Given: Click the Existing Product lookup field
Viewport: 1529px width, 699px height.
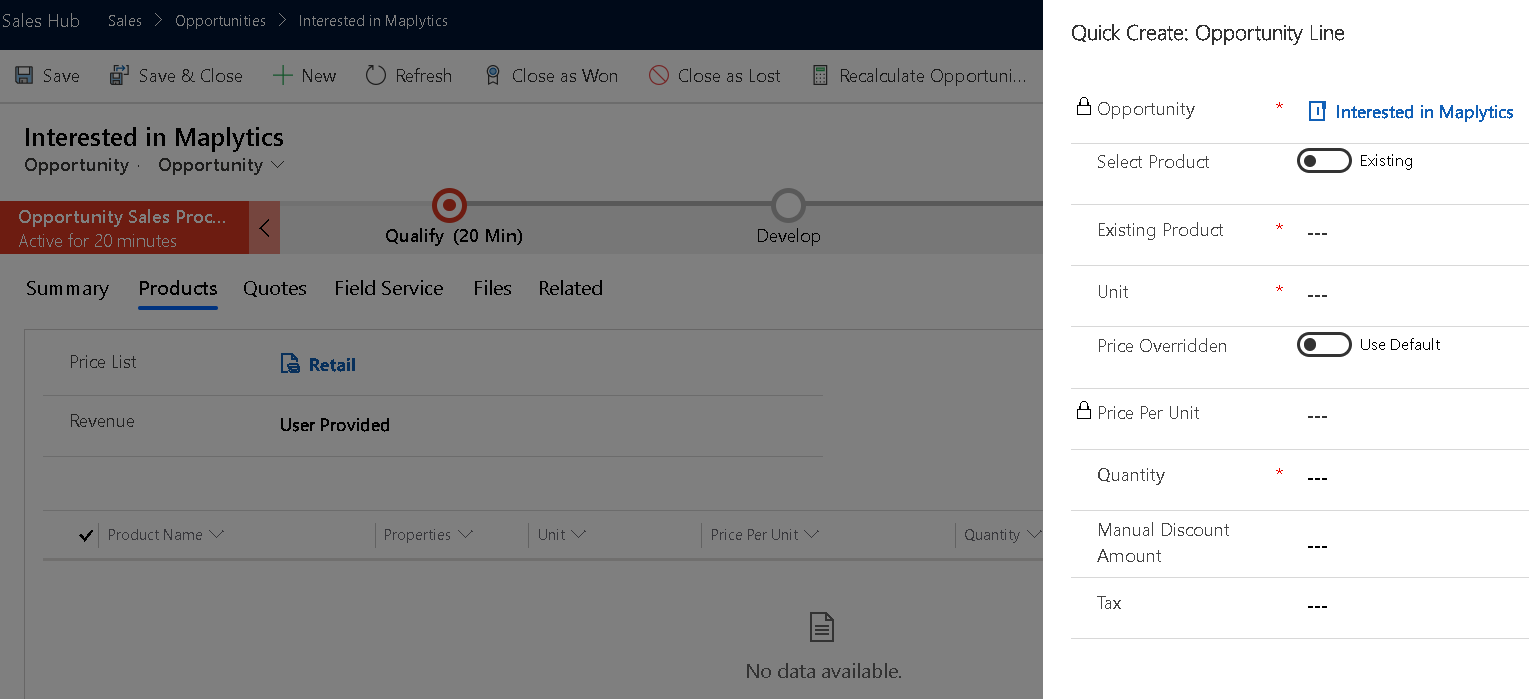Looking at the screenshot, I should coord(1414,233).
